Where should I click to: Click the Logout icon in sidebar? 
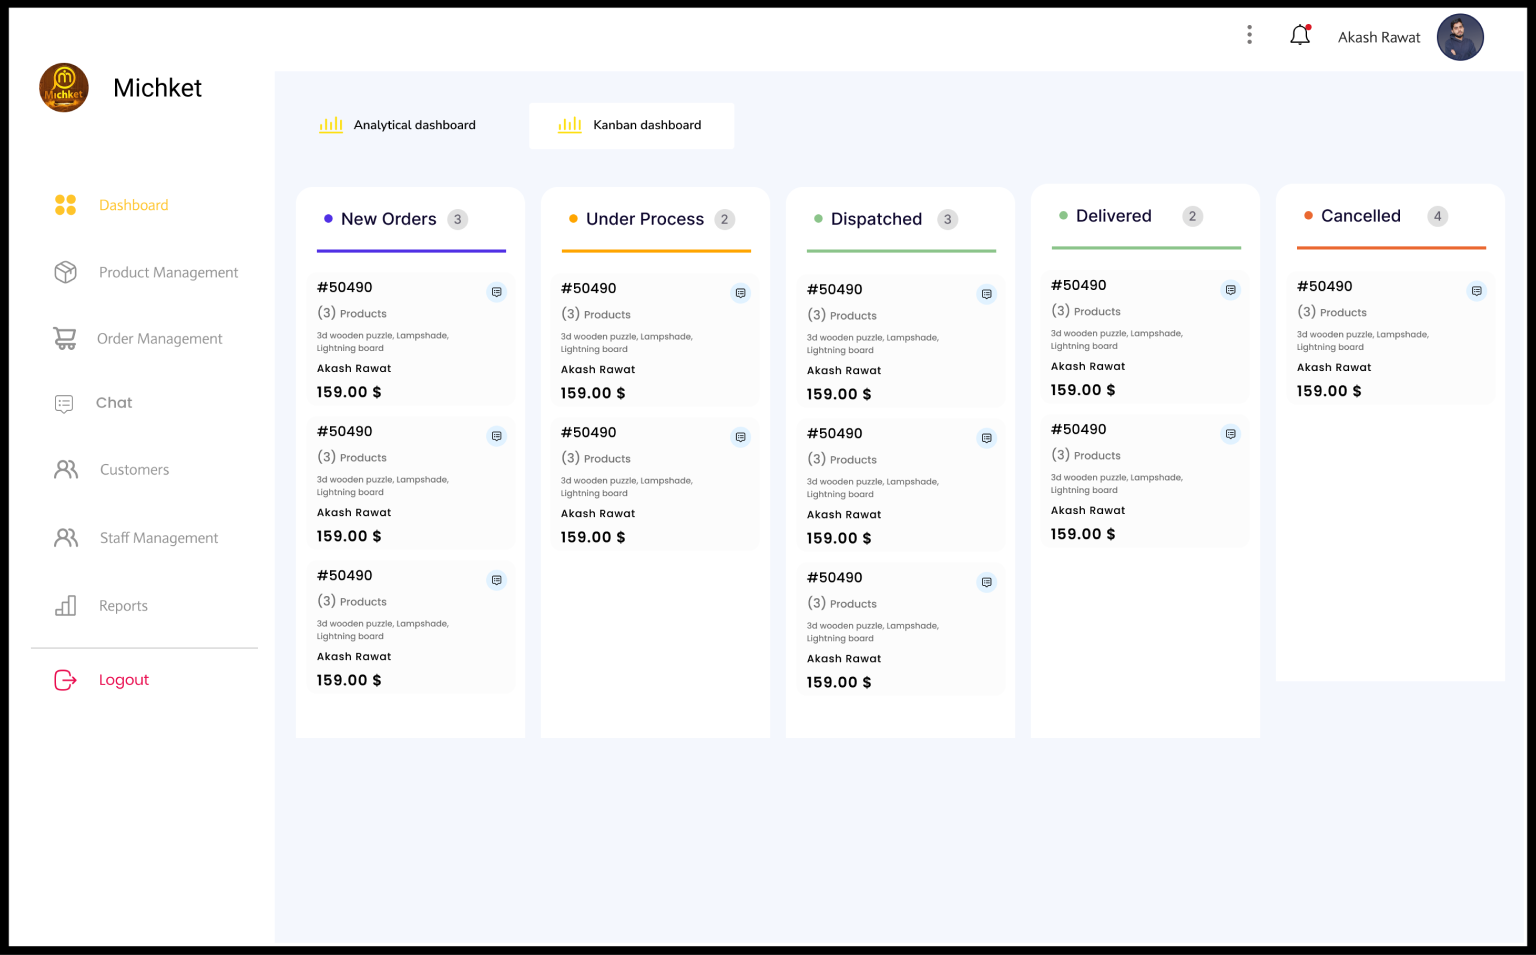point(65,680)
